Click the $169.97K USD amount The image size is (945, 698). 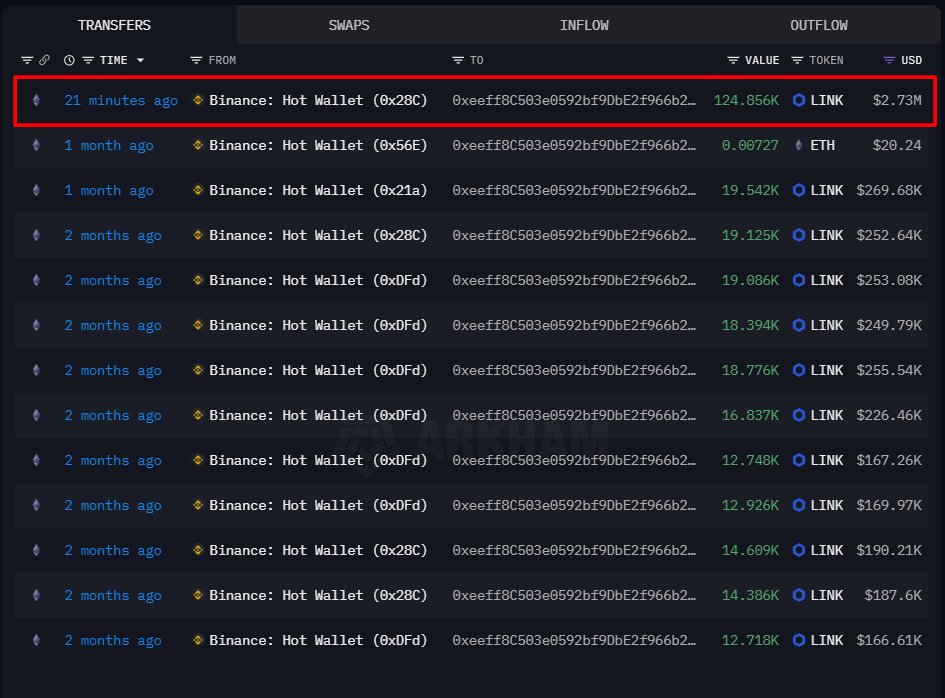(889, 505)
